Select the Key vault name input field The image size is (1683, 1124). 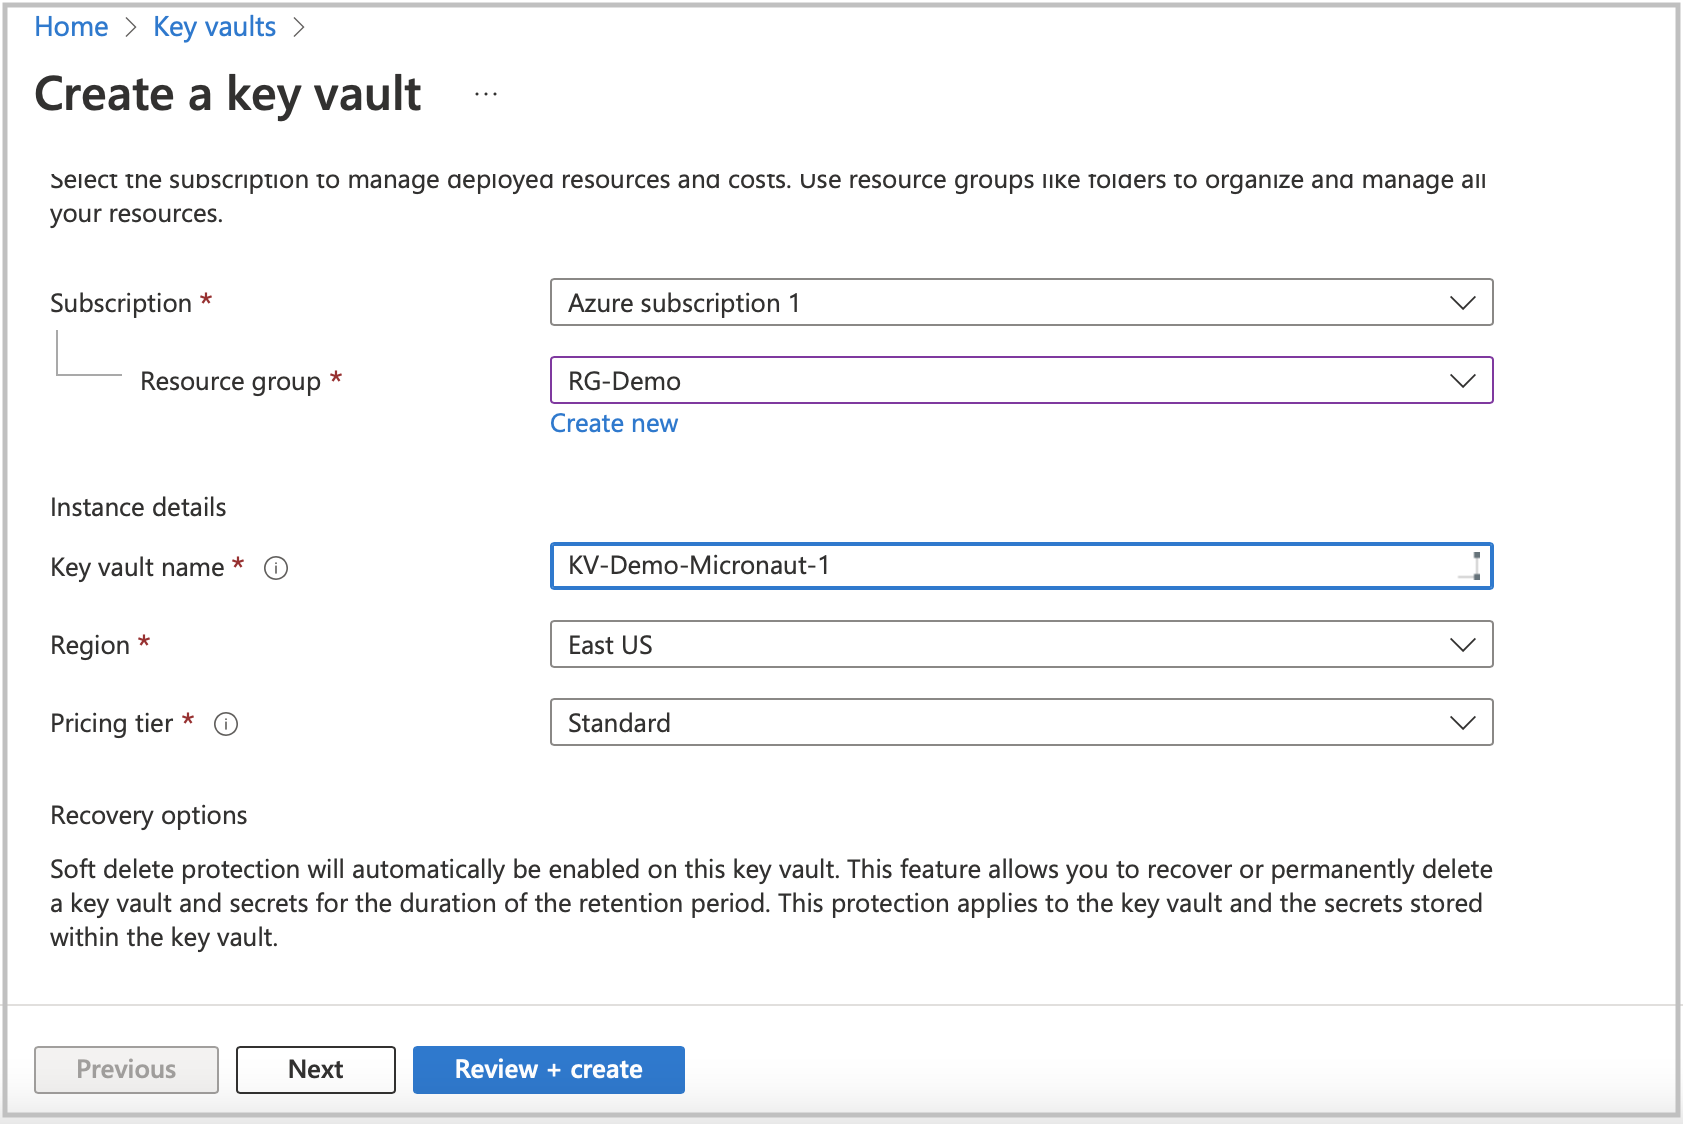click(1021, 566)
